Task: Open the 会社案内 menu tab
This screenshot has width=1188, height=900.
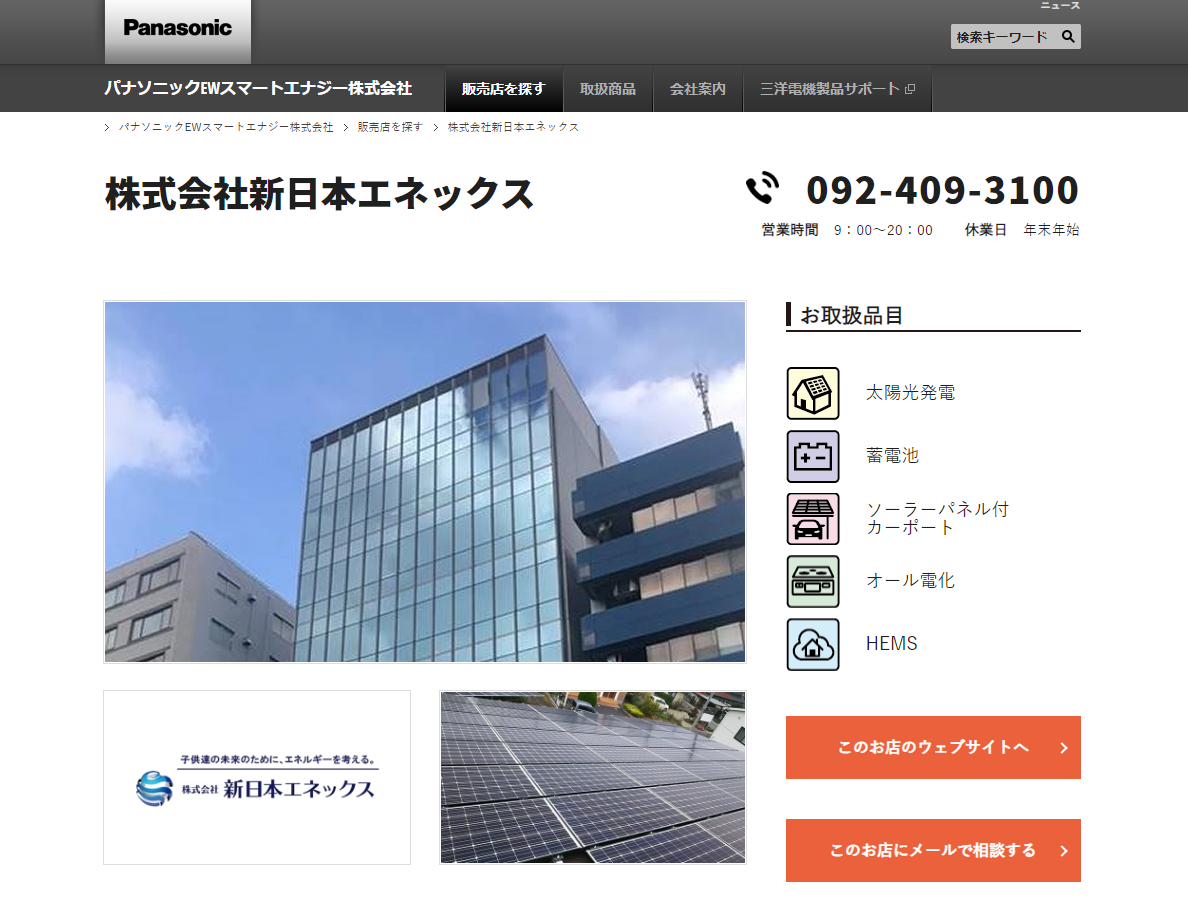Action: pos(698,89)
